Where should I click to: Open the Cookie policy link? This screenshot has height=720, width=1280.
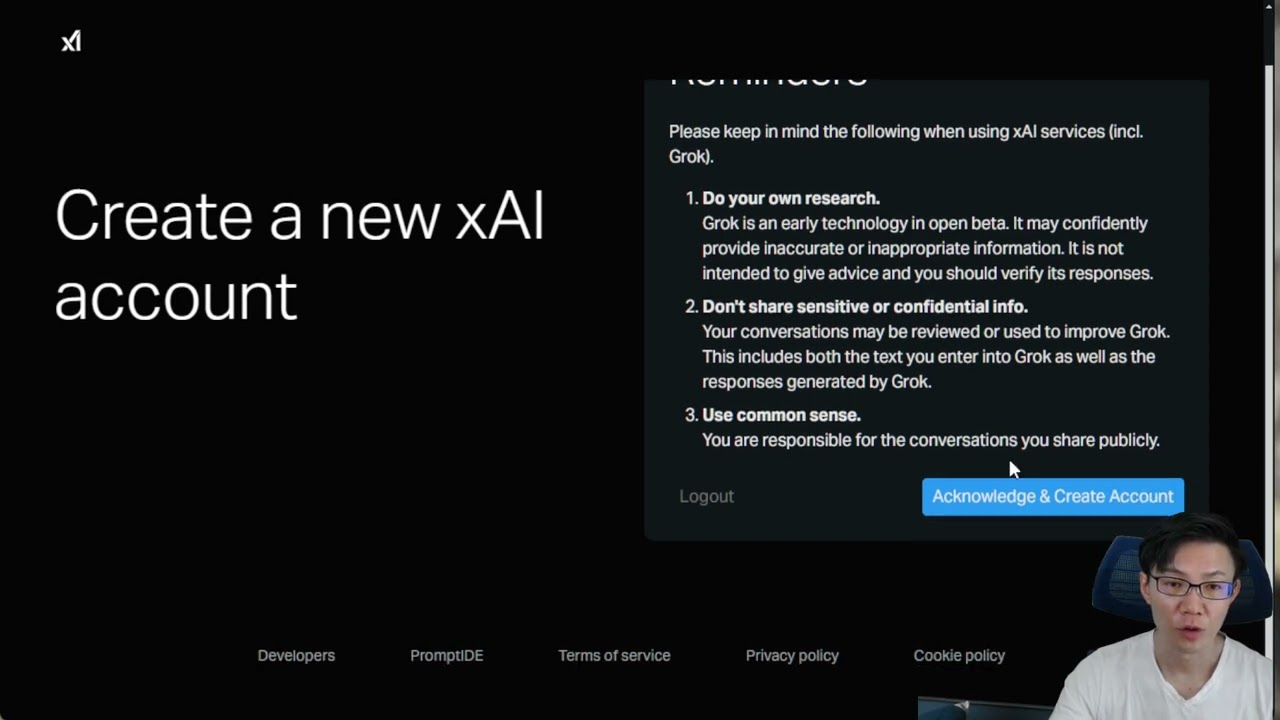959,655
